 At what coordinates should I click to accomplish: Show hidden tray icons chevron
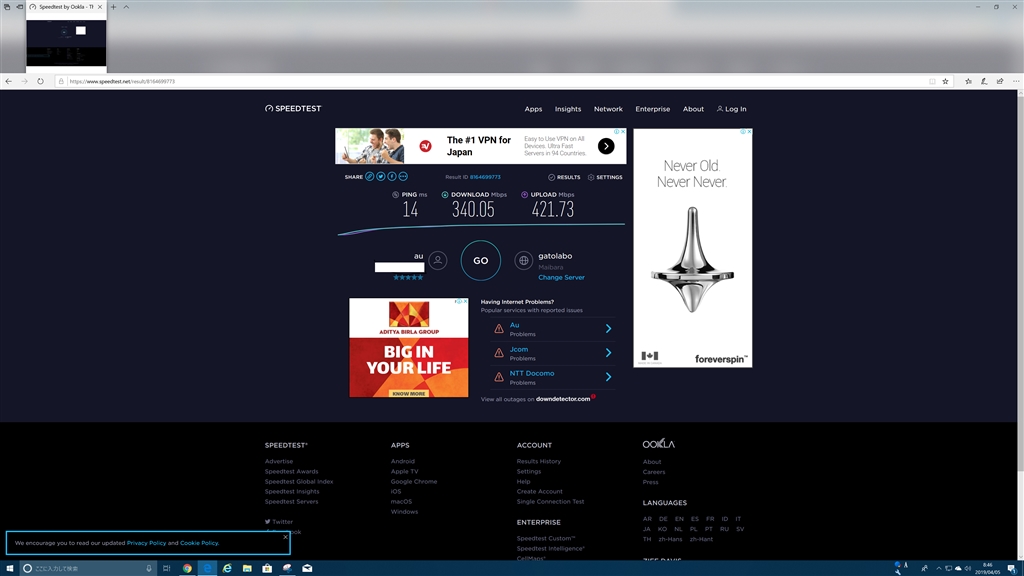(939, 568)
